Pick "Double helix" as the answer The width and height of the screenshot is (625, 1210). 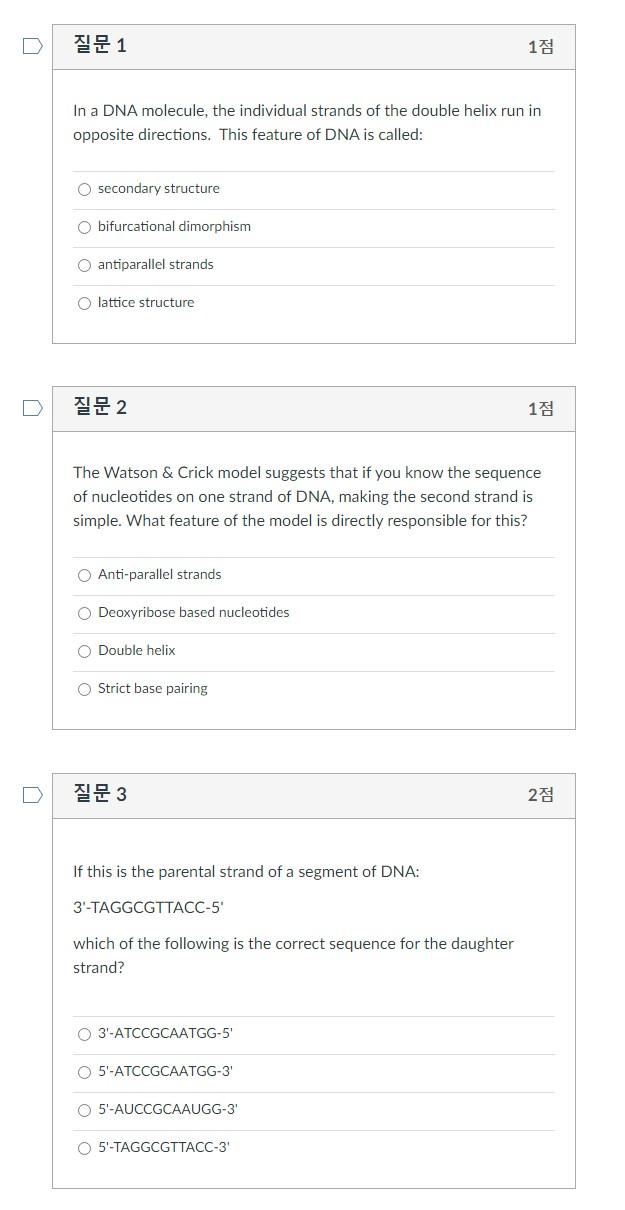(x=85, y=651)
